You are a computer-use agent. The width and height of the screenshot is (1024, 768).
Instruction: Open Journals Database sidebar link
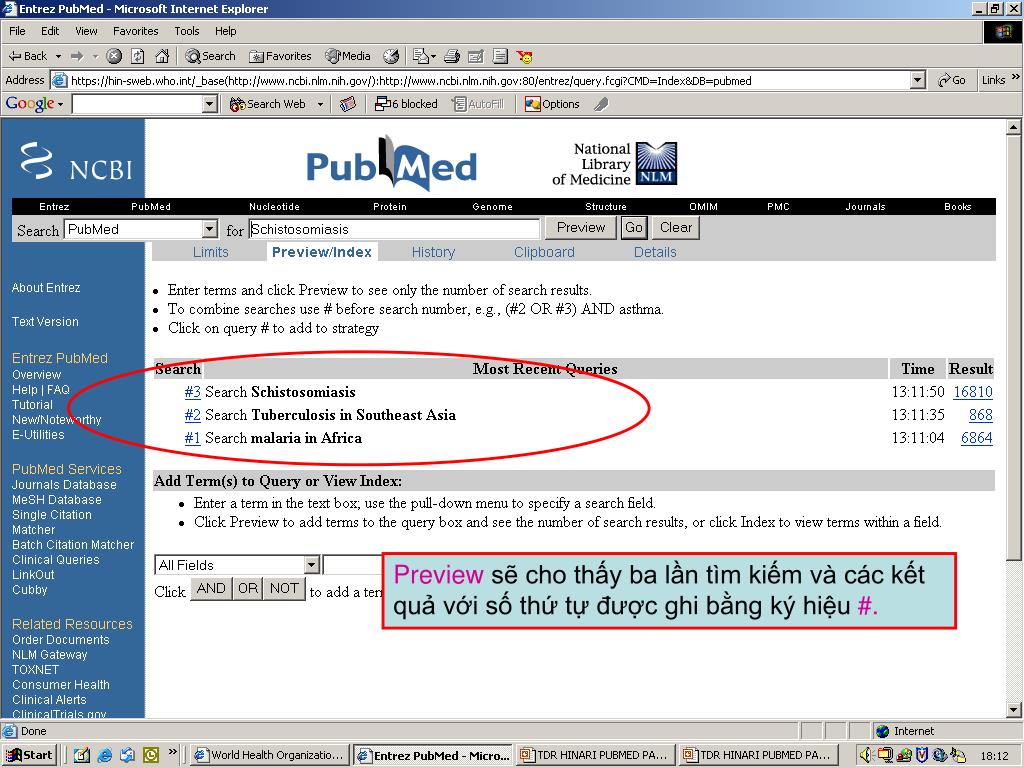tap(64, 485)
